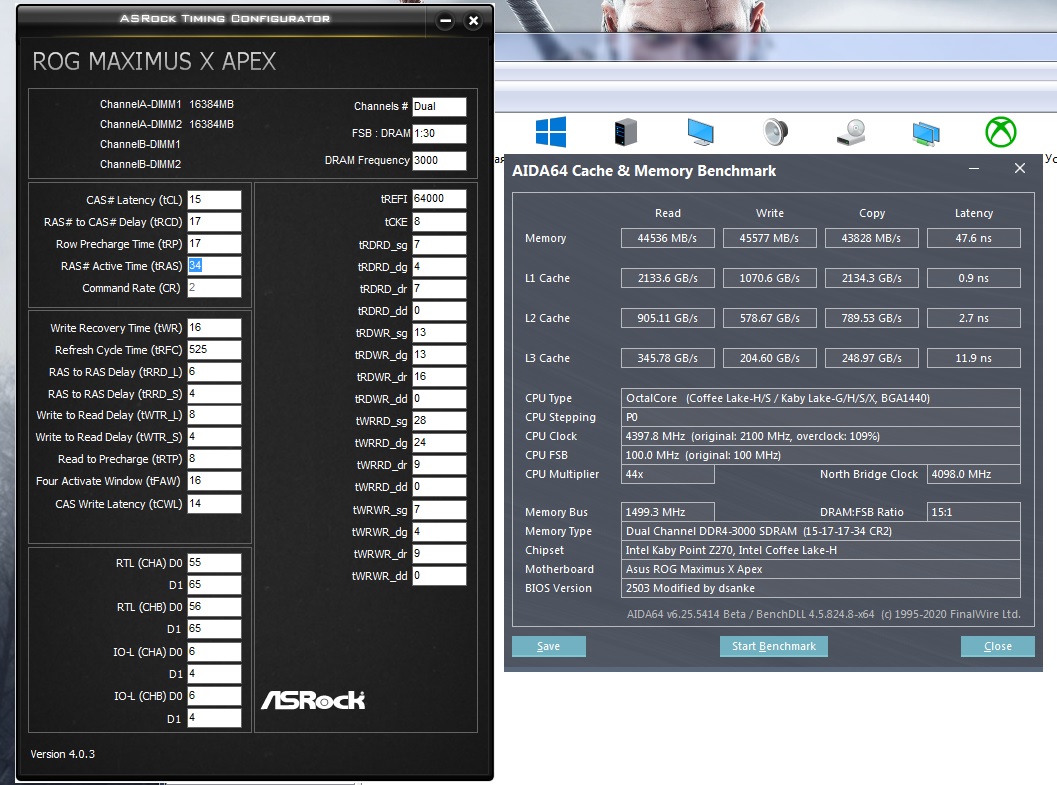
Task: Click the Windows logo icon in the background toolbar
Action: point(551,132)
